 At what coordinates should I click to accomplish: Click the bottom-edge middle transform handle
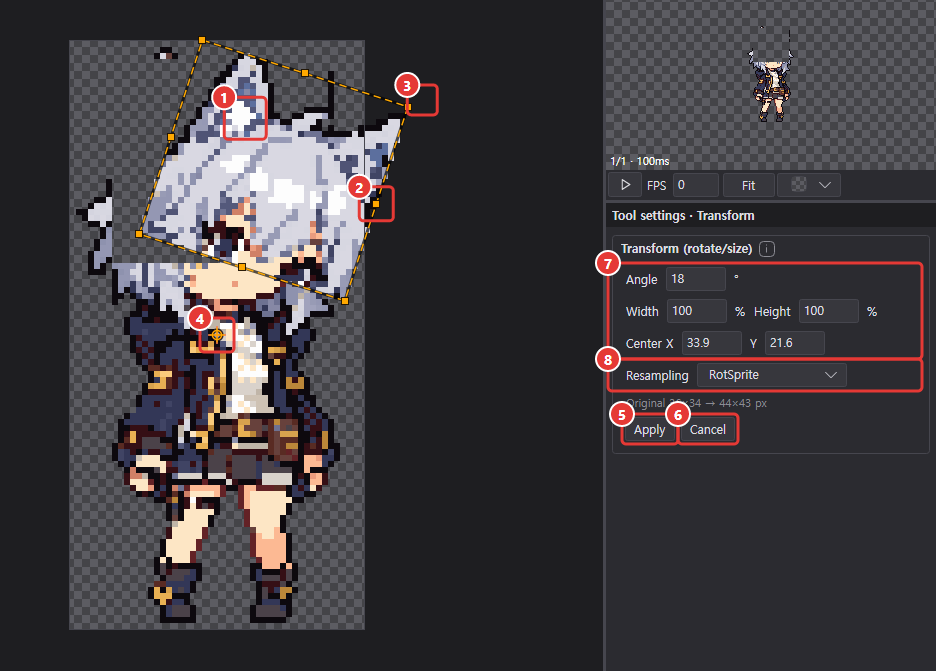[x=242, y=267]
